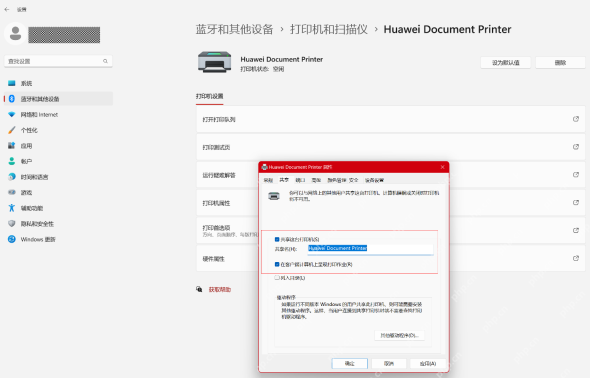Close the Huawei Document Printer properties dialog
590x378 pixels.
(442, 167)
